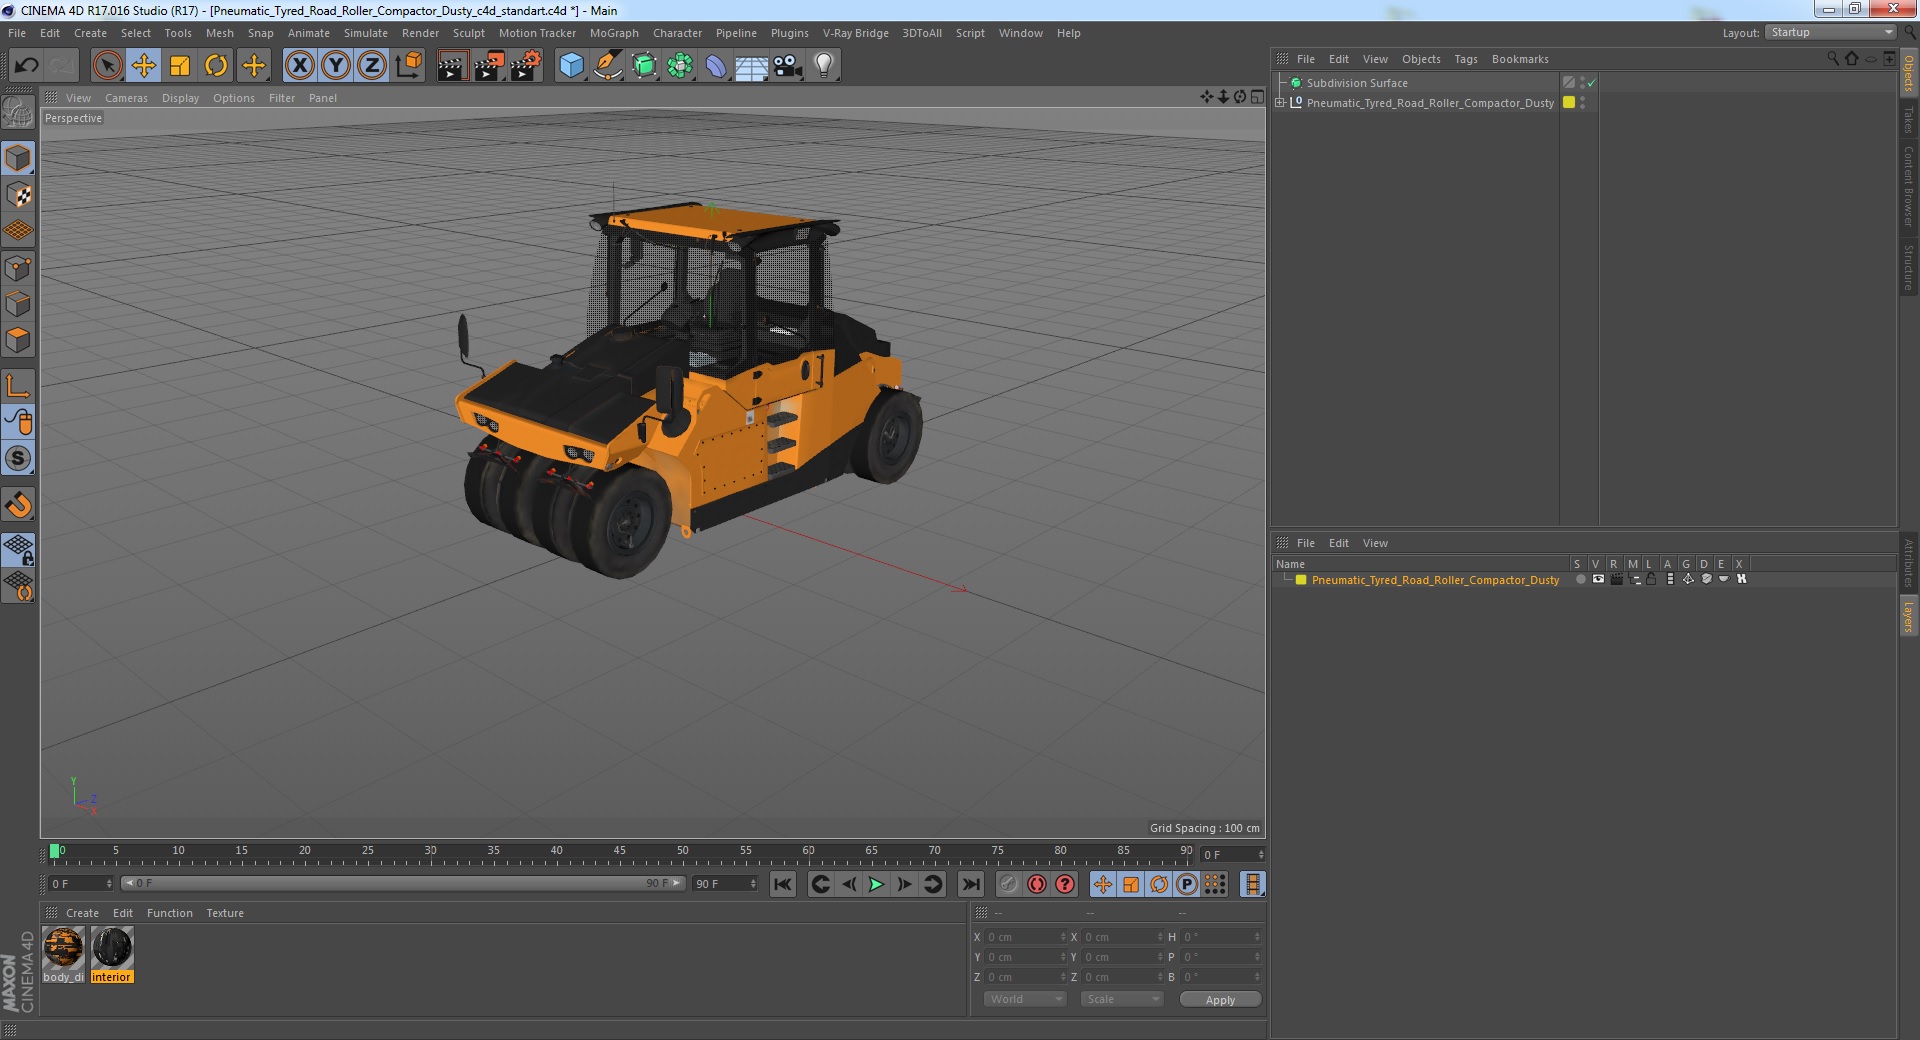Screen dimensions: 1920x1040
Task: Play animation forward
Action: 876,884
